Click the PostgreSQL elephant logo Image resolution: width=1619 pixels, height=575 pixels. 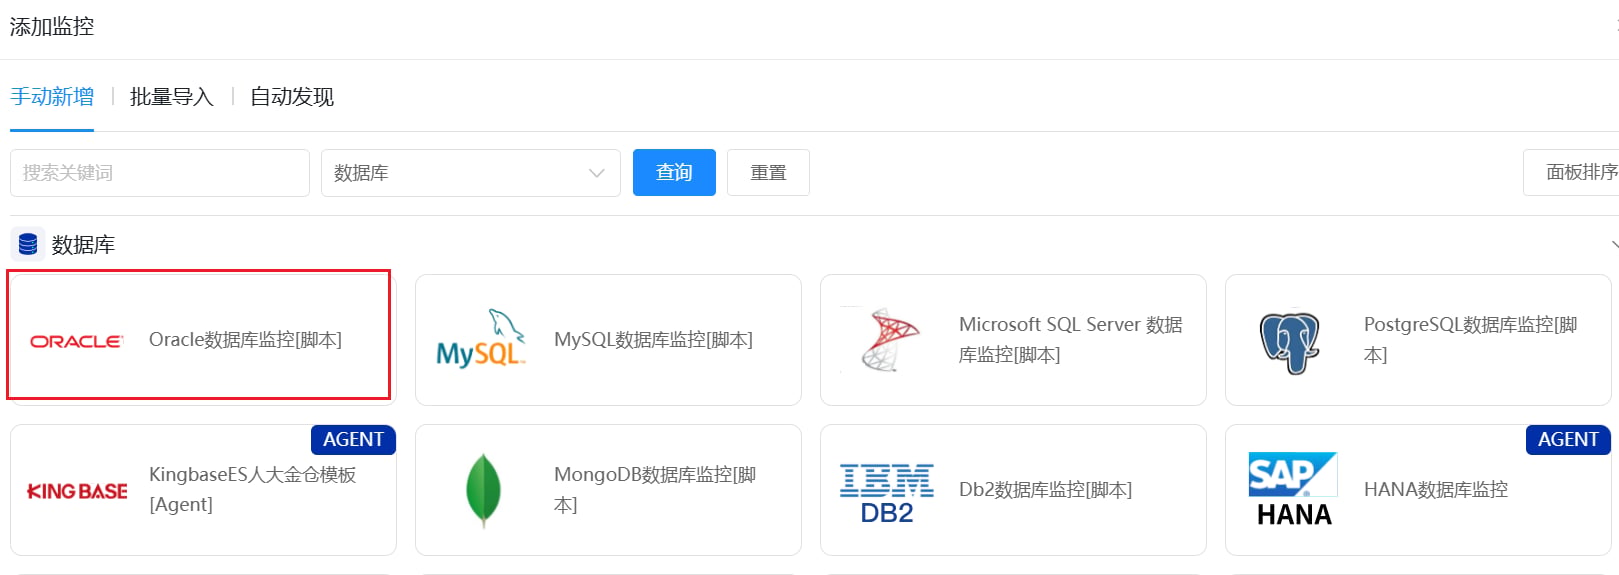[1290, 341]
